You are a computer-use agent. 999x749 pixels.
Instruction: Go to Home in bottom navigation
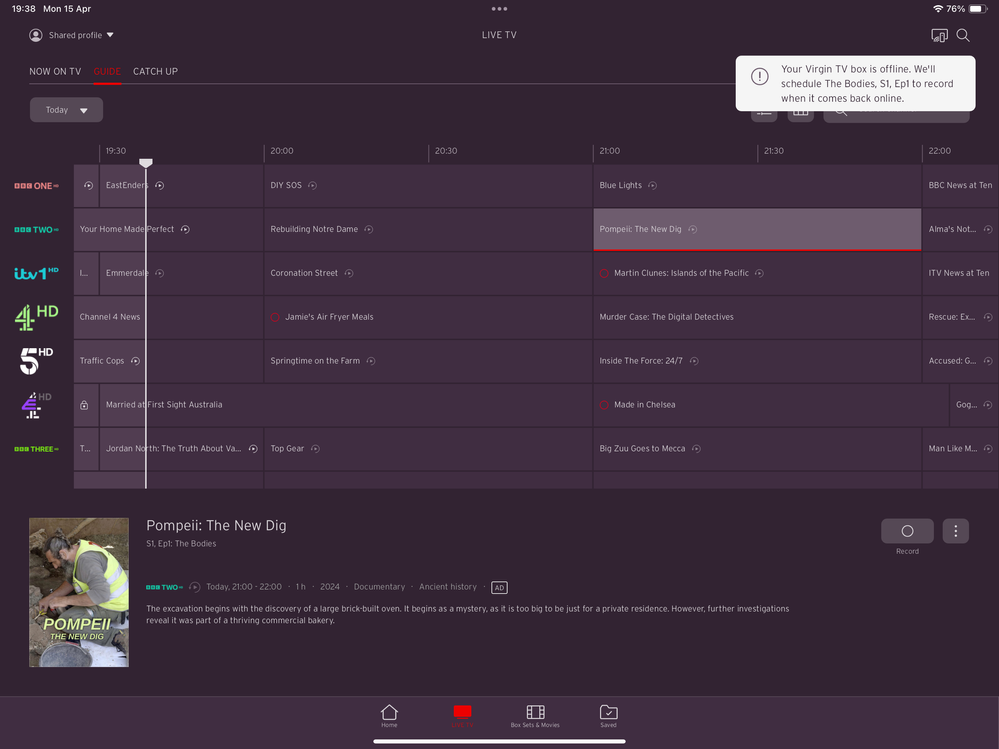[389, 716]
